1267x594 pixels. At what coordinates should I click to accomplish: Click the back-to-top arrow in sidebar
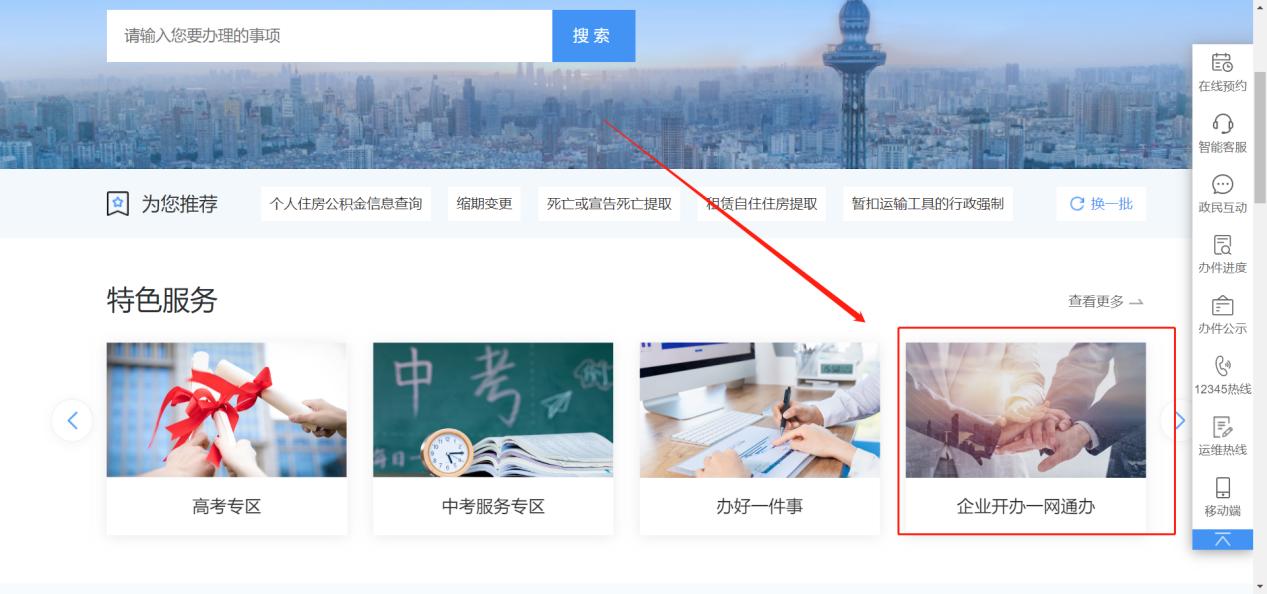point(1222,539)
